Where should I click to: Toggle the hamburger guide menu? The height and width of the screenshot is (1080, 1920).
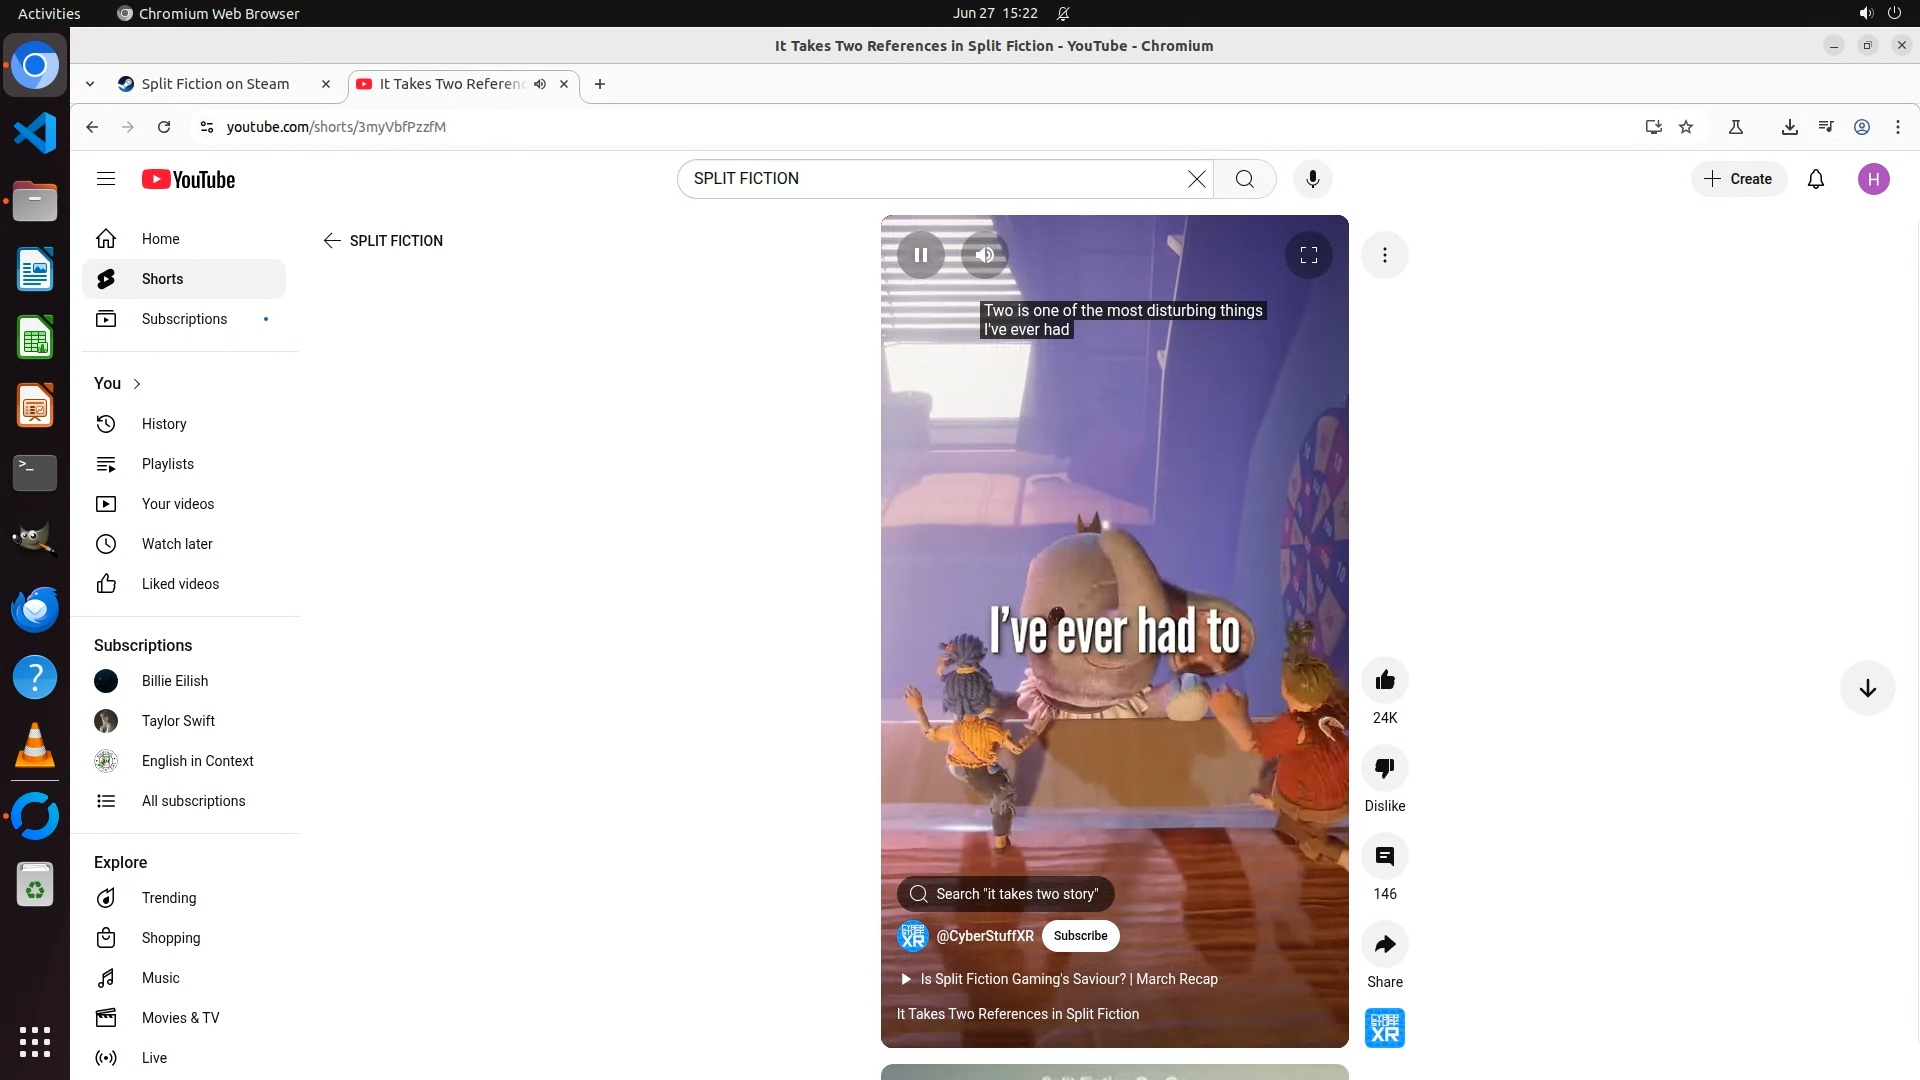coord(106,179)
